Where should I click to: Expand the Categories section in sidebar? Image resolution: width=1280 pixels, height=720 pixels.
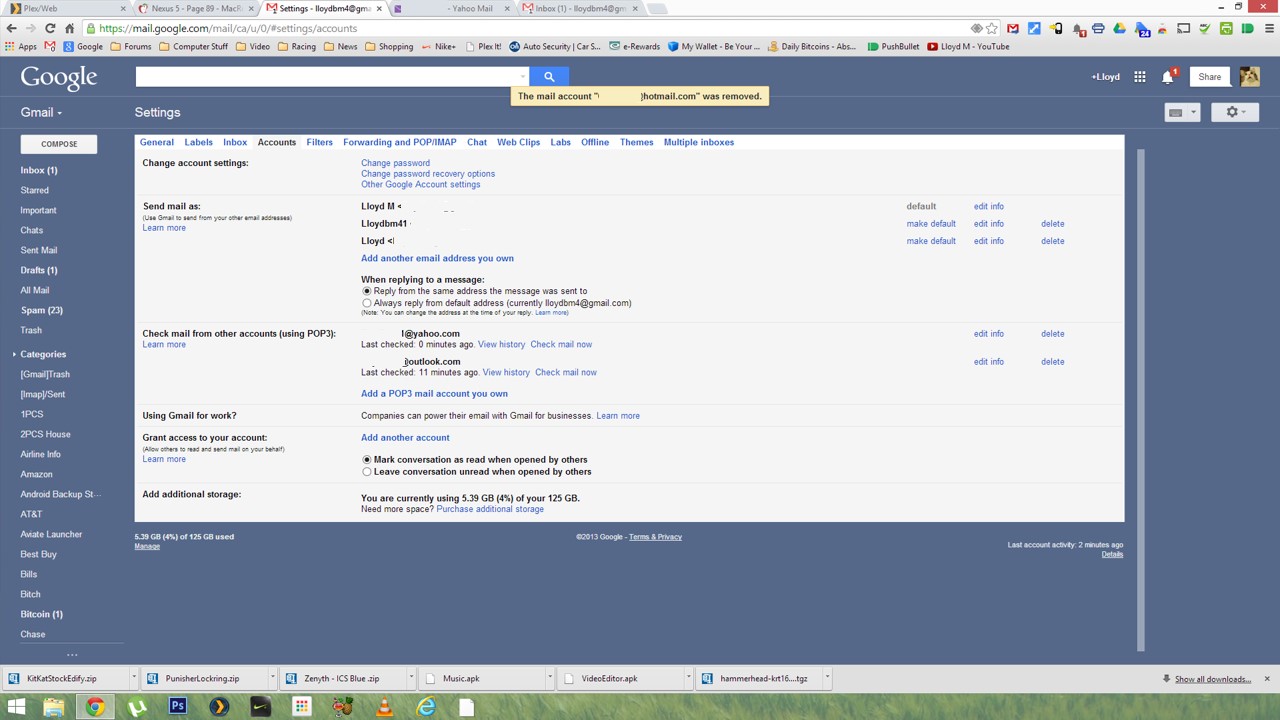14,354
